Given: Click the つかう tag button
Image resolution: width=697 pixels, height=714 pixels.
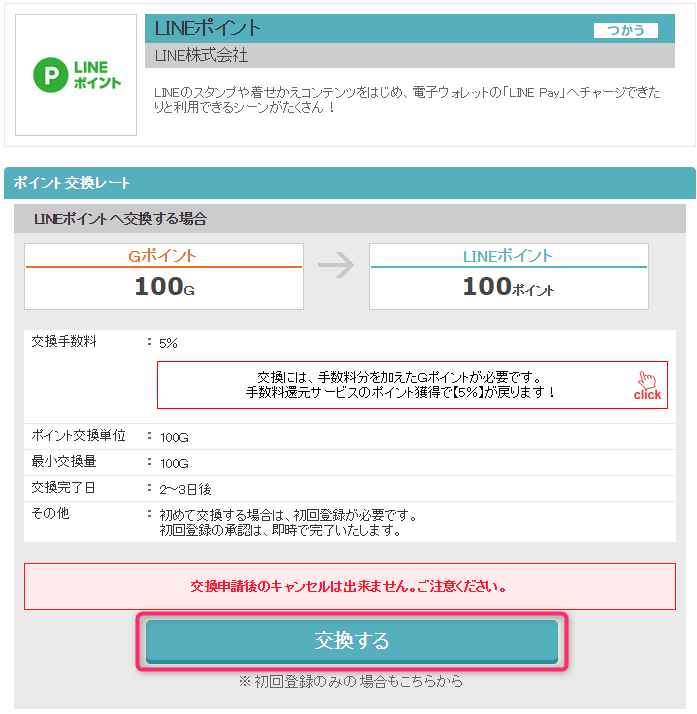Looking at the screenshot, I should pyautogui.click(x=626, y=31).
